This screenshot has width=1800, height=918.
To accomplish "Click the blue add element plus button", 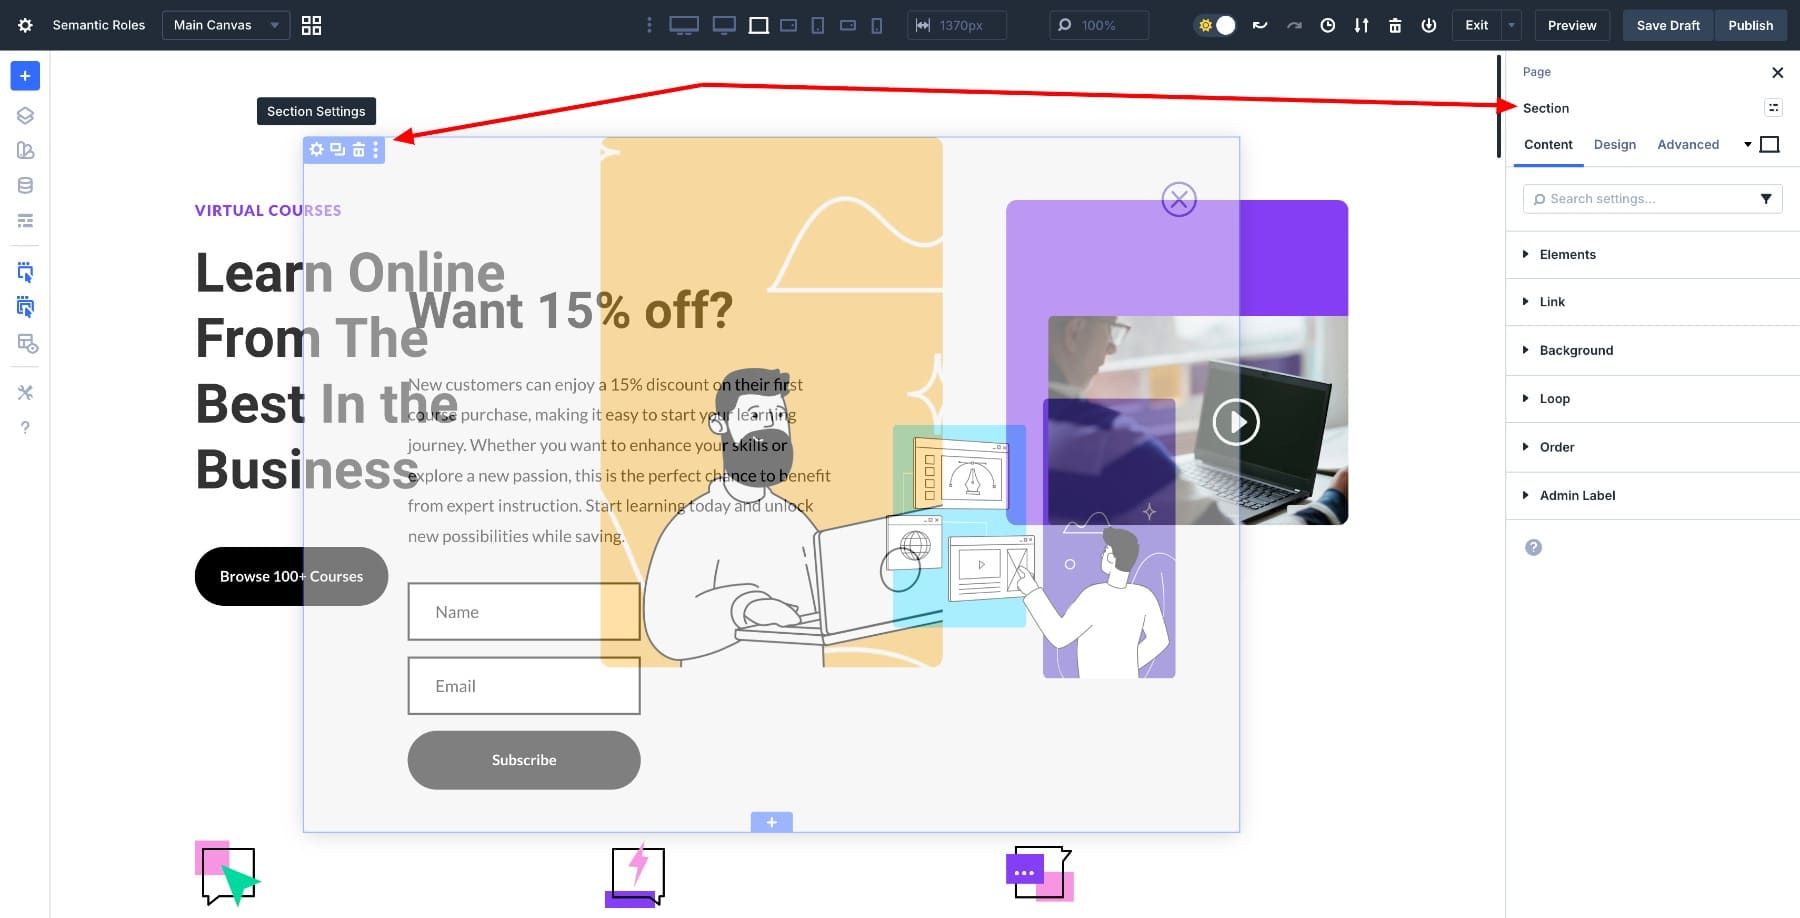I will tap(25, 76).
